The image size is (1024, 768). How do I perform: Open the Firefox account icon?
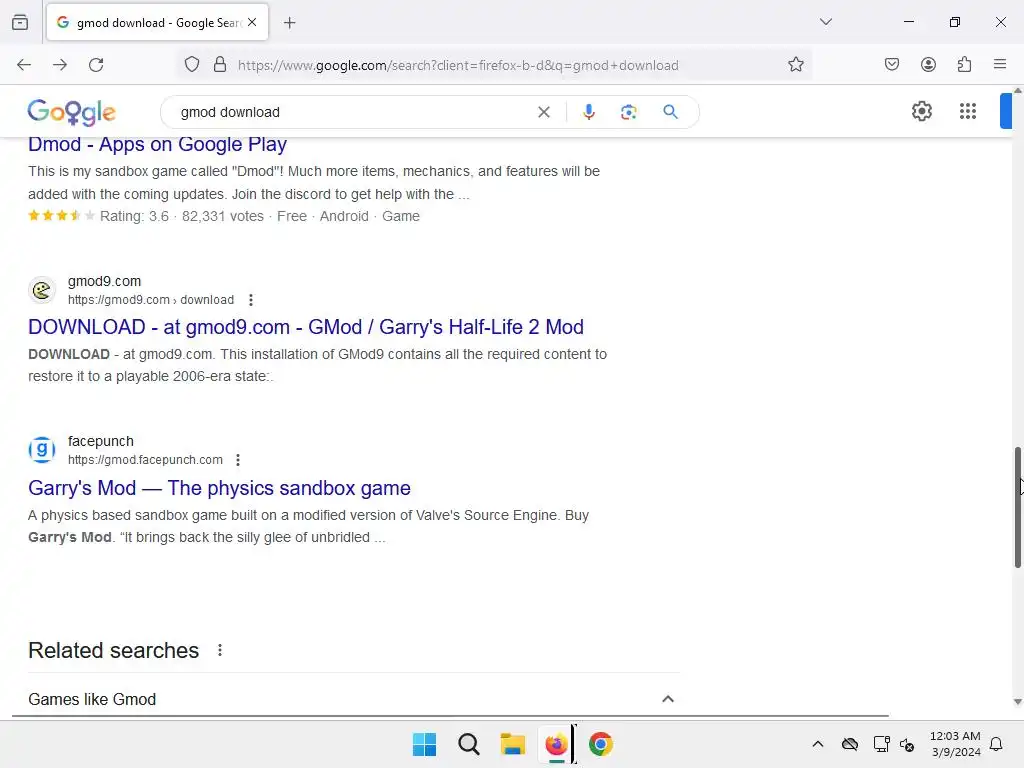[x=928, y=64]
